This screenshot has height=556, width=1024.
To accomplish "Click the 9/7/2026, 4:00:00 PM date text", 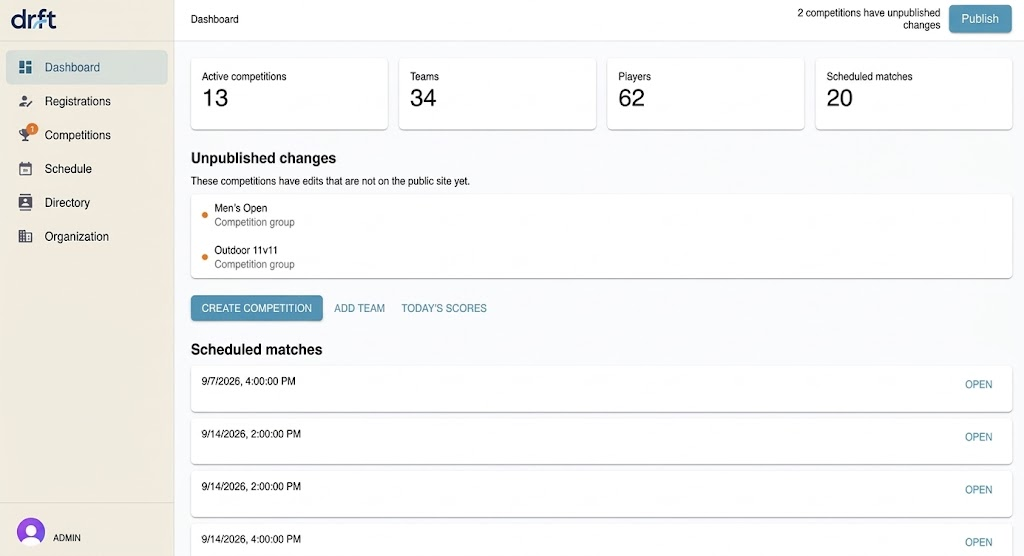I will tap(248, 381).
